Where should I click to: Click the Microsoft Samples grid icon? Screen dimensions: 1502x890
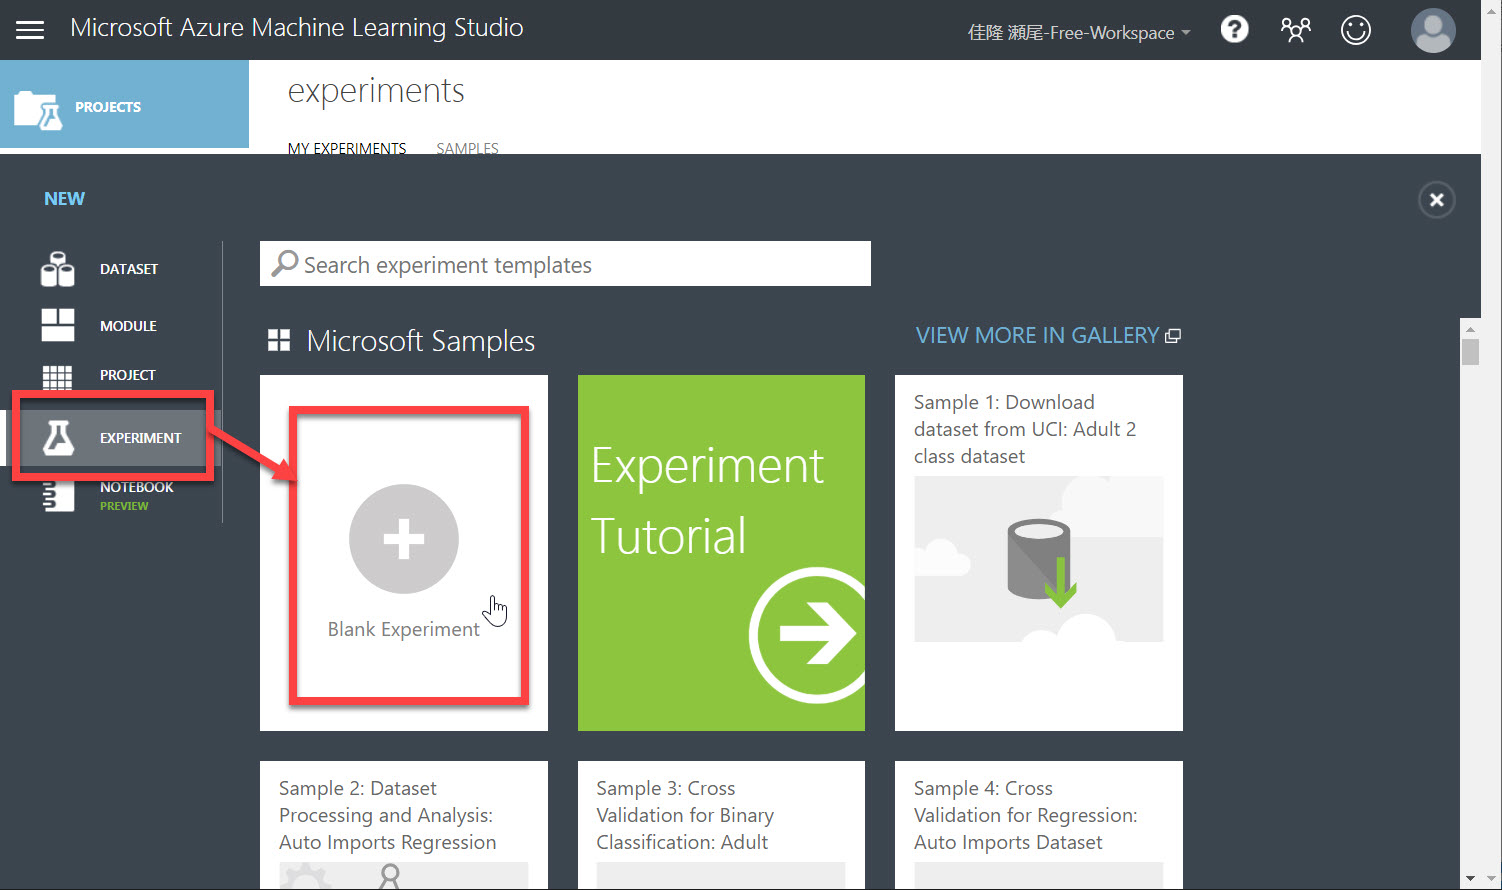[x=279, y=341]
